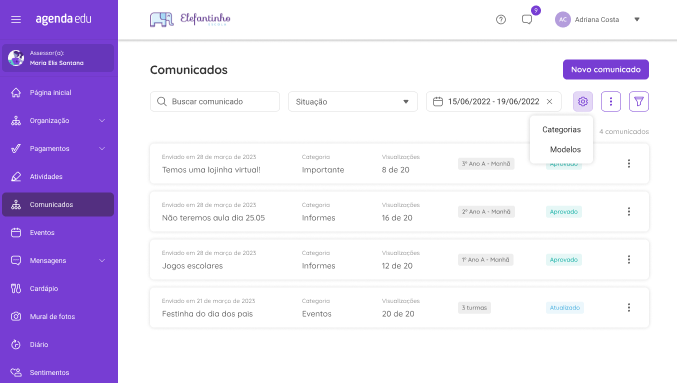Click the Comunicados page heading
This screenshot has width=677, height=383.
189,70
